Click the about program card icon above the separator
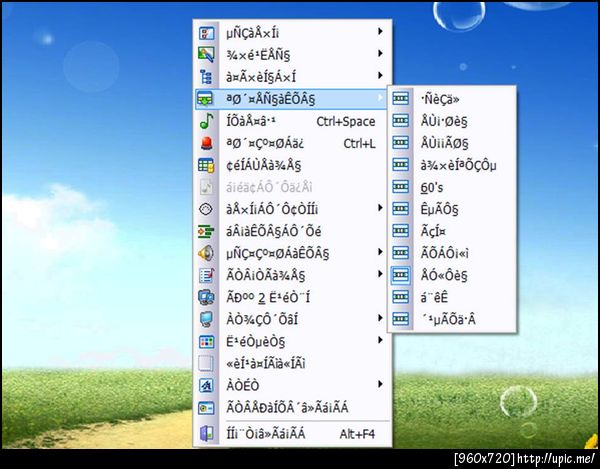 (x=206, y=408)
